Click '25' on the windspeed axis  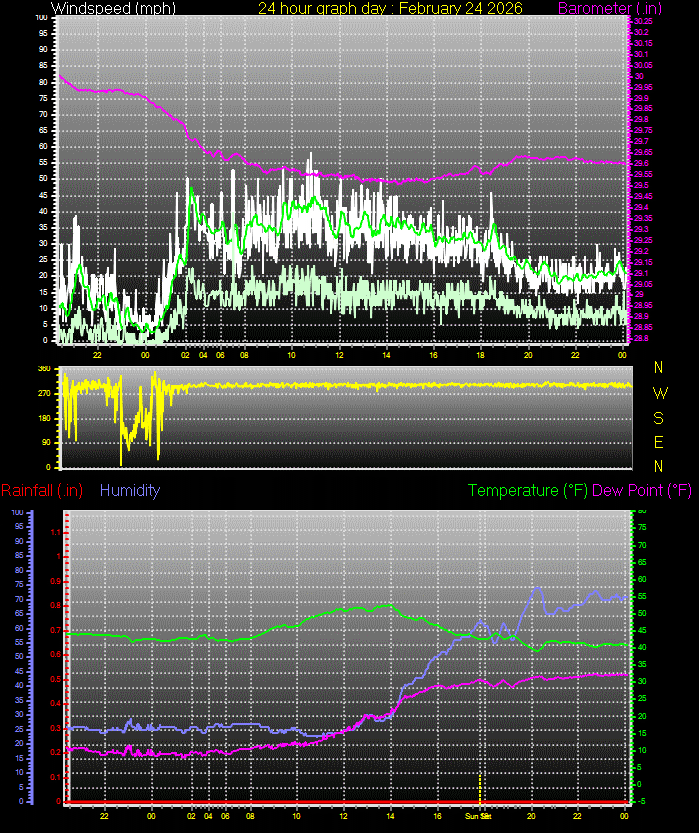(x=43, y=259)
